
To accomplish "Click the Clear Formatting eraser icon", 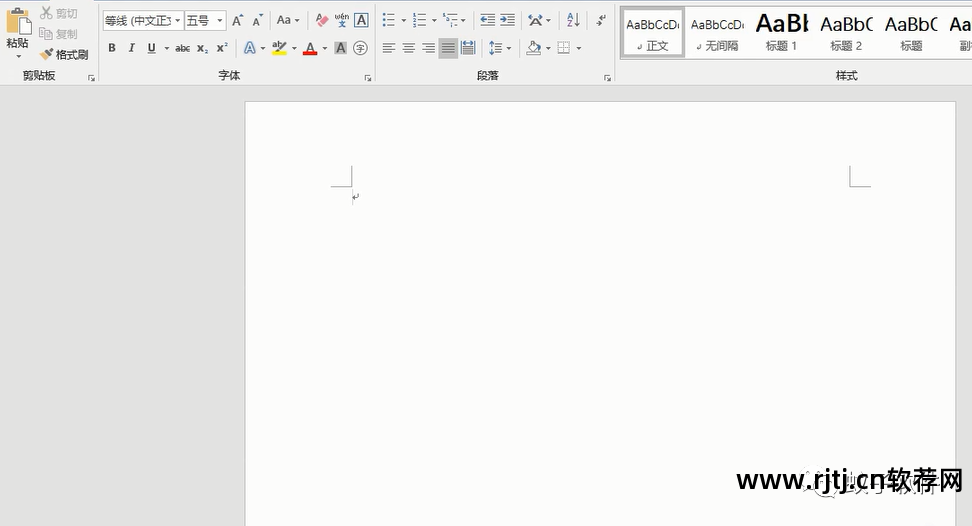I will 321,20.
